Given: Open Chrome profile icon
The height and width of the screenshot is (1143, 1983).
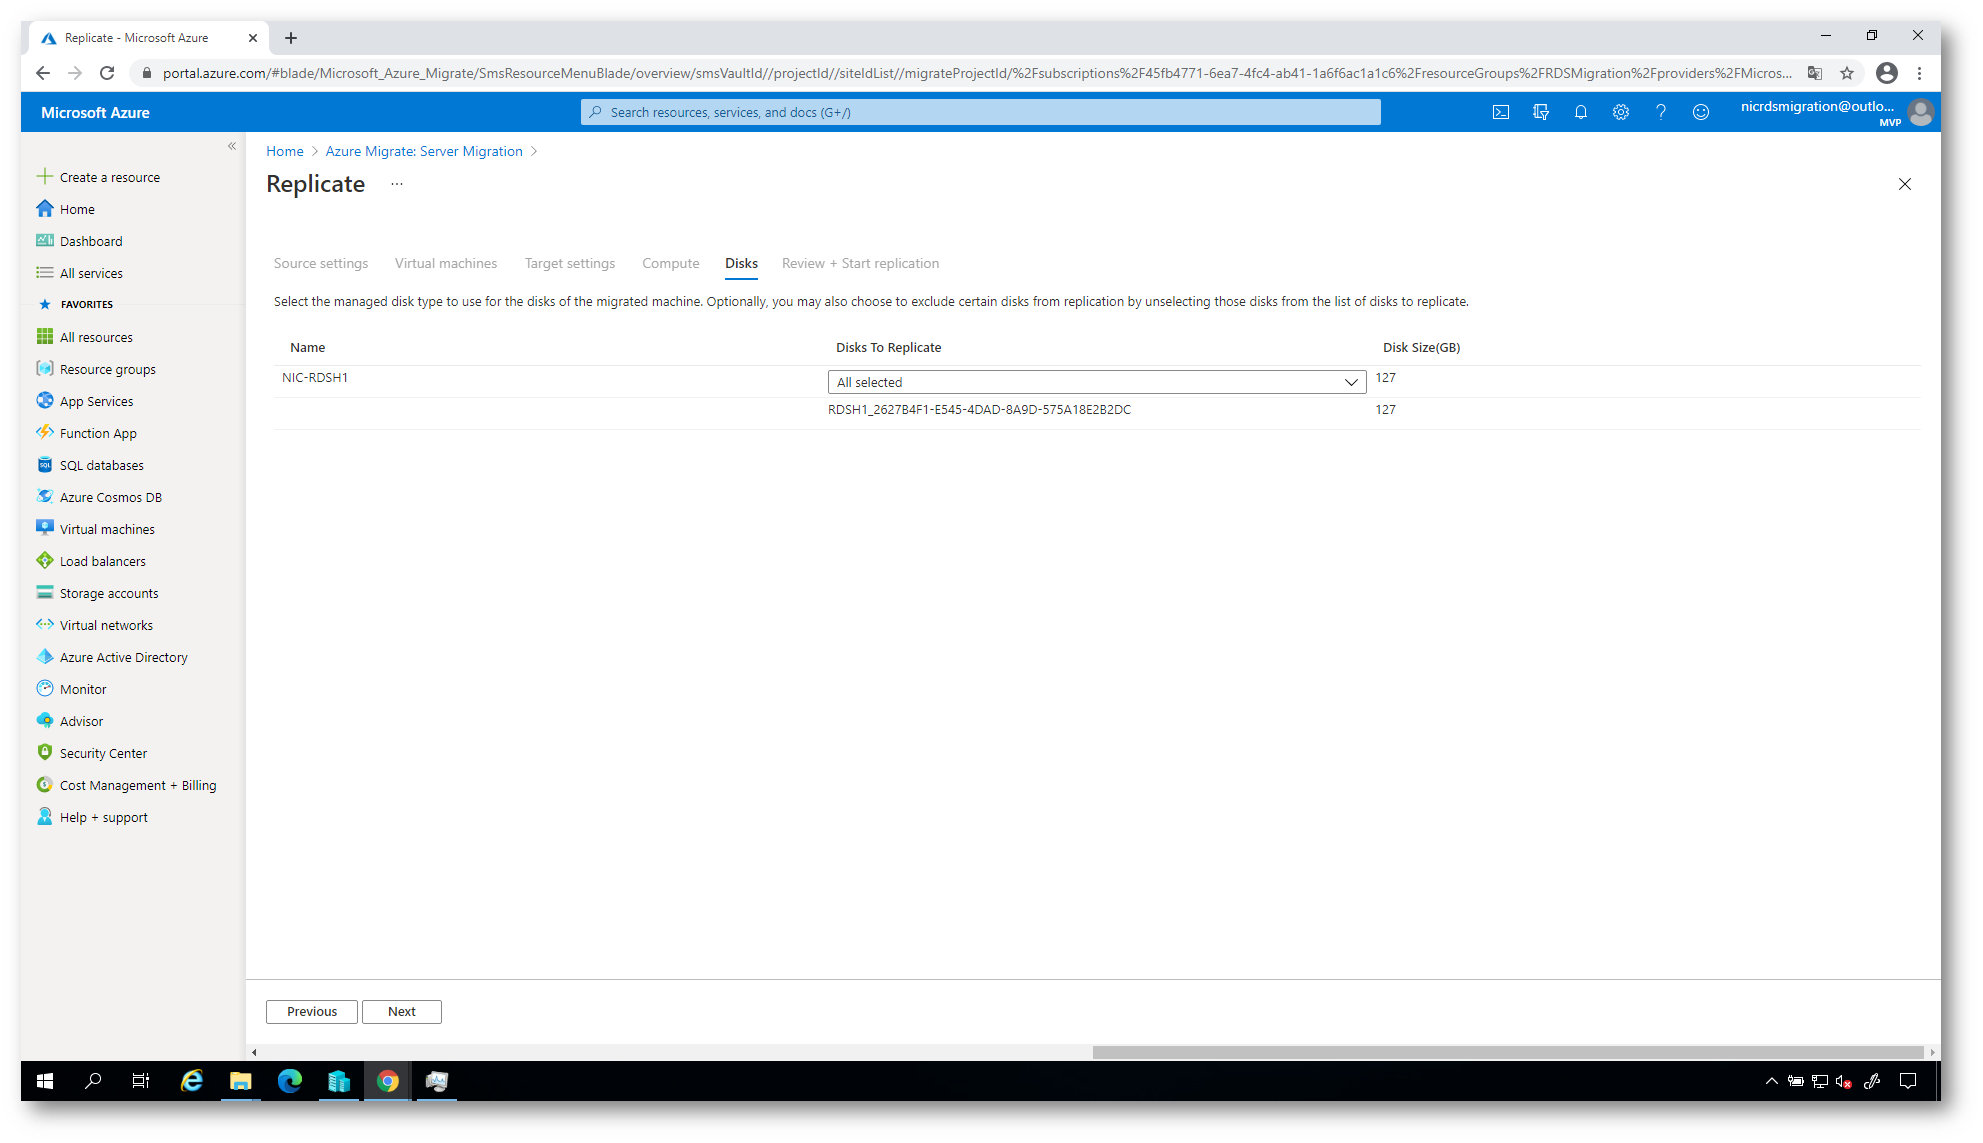Looking at the screenshot, I should coord(1886,73).
